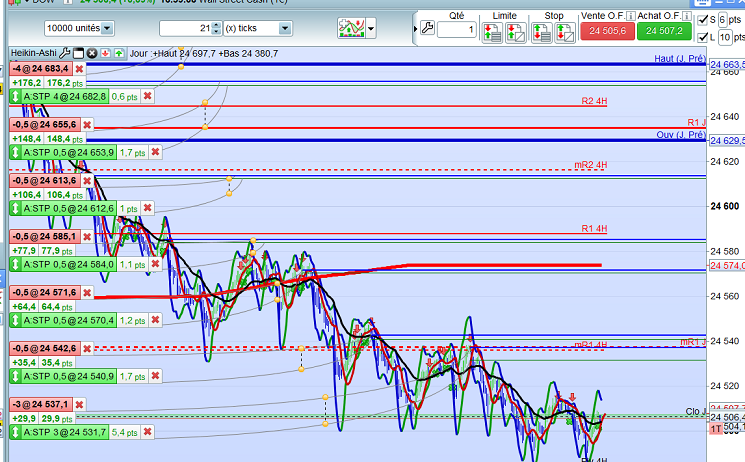Open Heikin-Ashi wrench settings
745x462 pixels.
[x=65, y=53]
